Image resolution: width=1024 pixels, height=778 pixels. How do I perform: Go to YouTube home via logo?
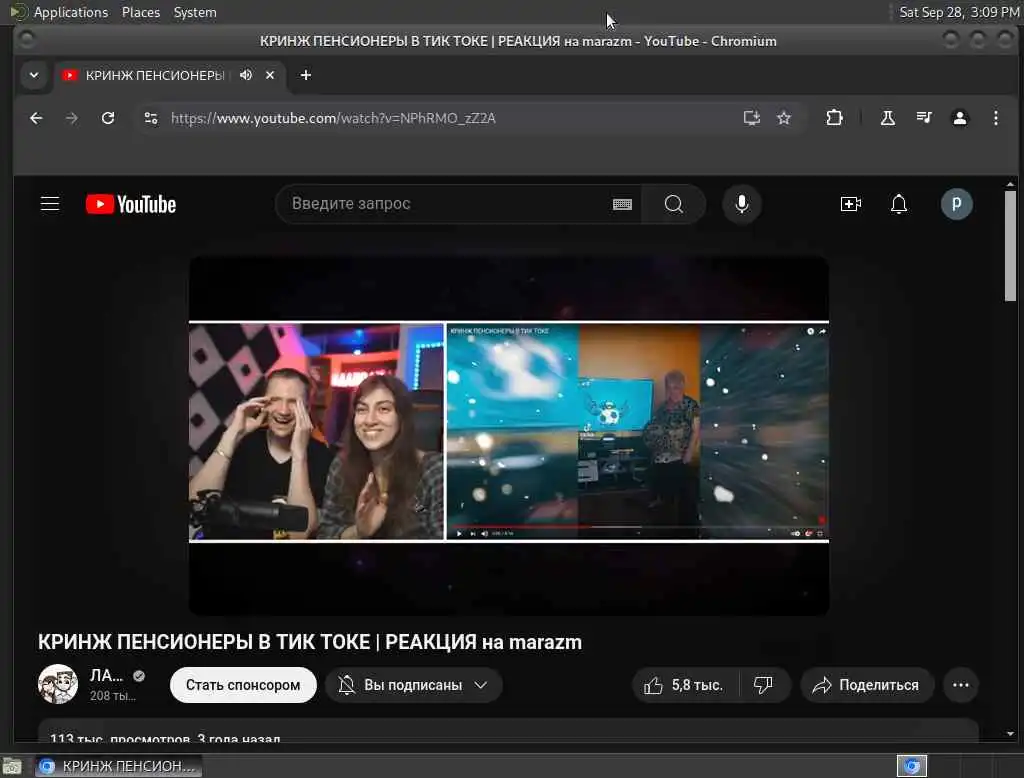131,204
